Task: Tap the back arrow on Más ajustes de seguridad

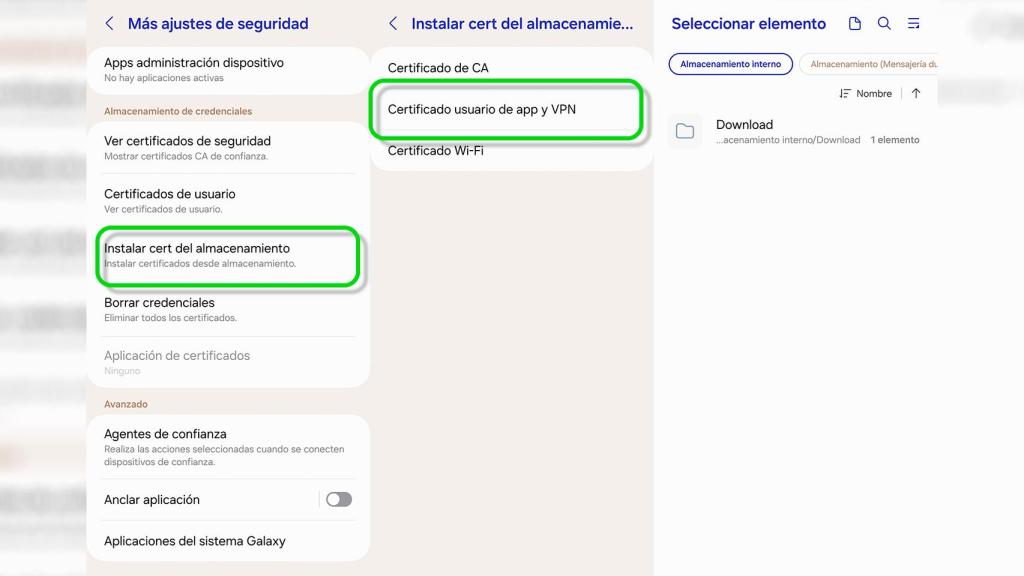Action: pos(110,23)
